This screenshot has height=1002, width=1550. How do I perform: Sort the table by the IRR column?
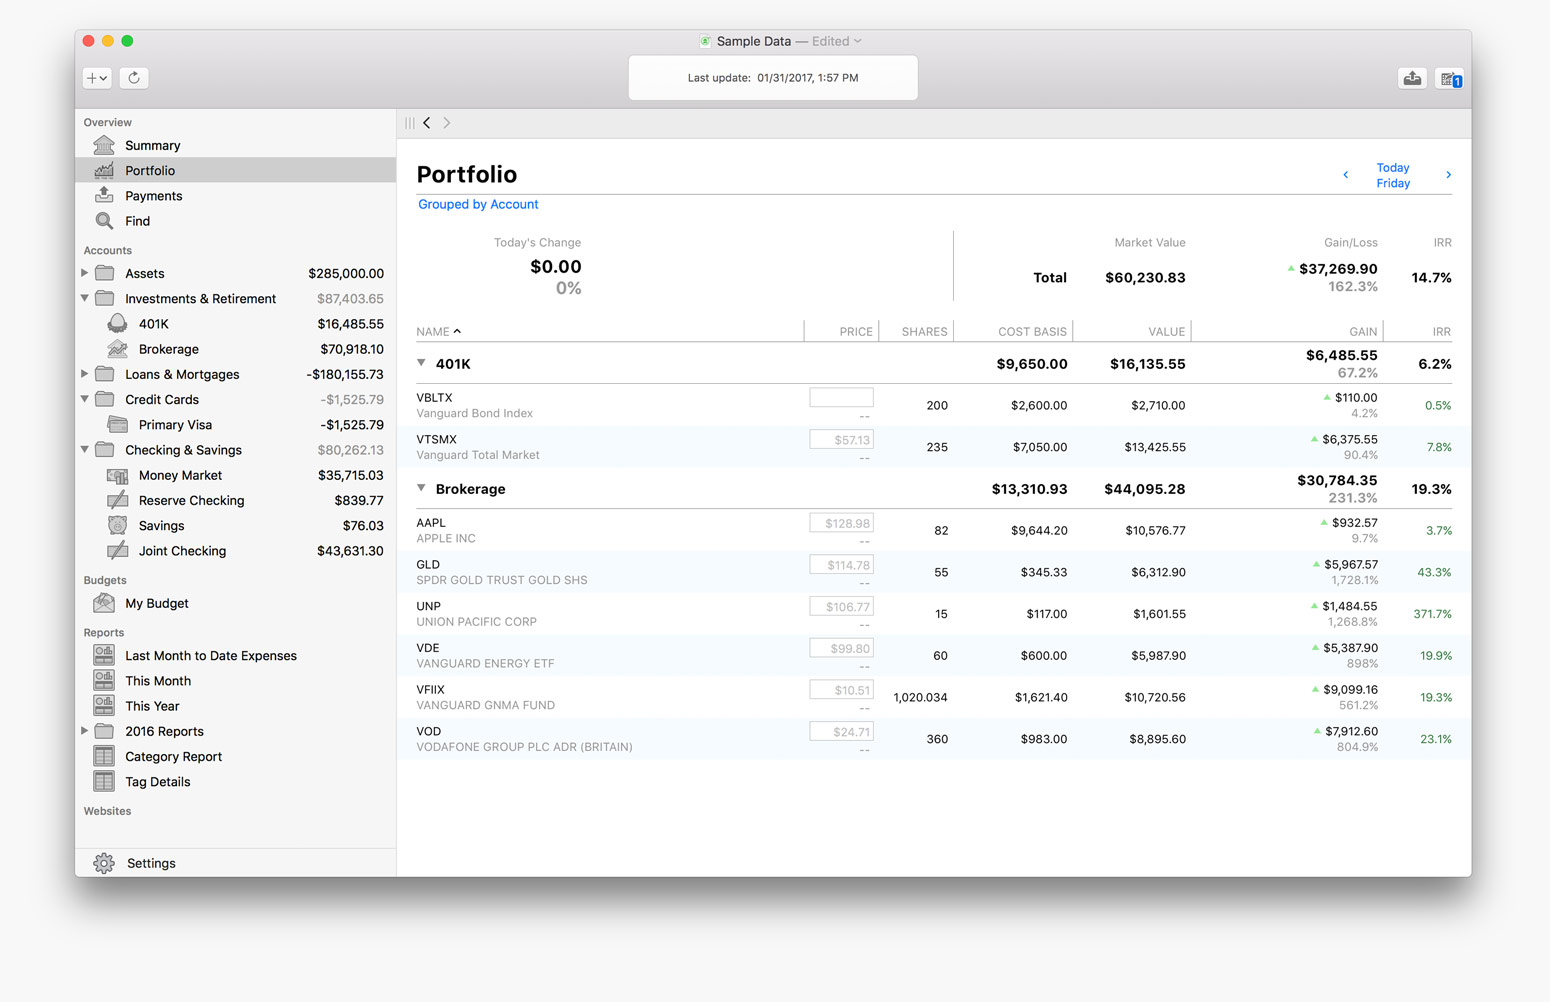[1441, 331]
